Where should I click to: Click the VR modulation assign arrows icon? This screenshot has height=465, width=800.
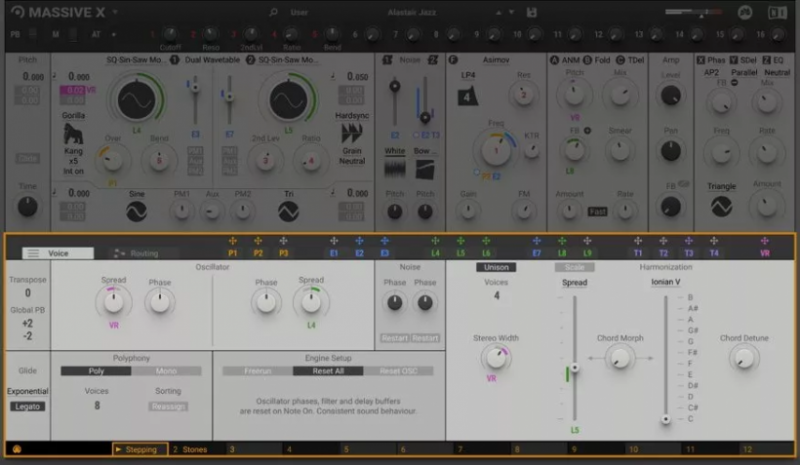(x=764, y=241)
